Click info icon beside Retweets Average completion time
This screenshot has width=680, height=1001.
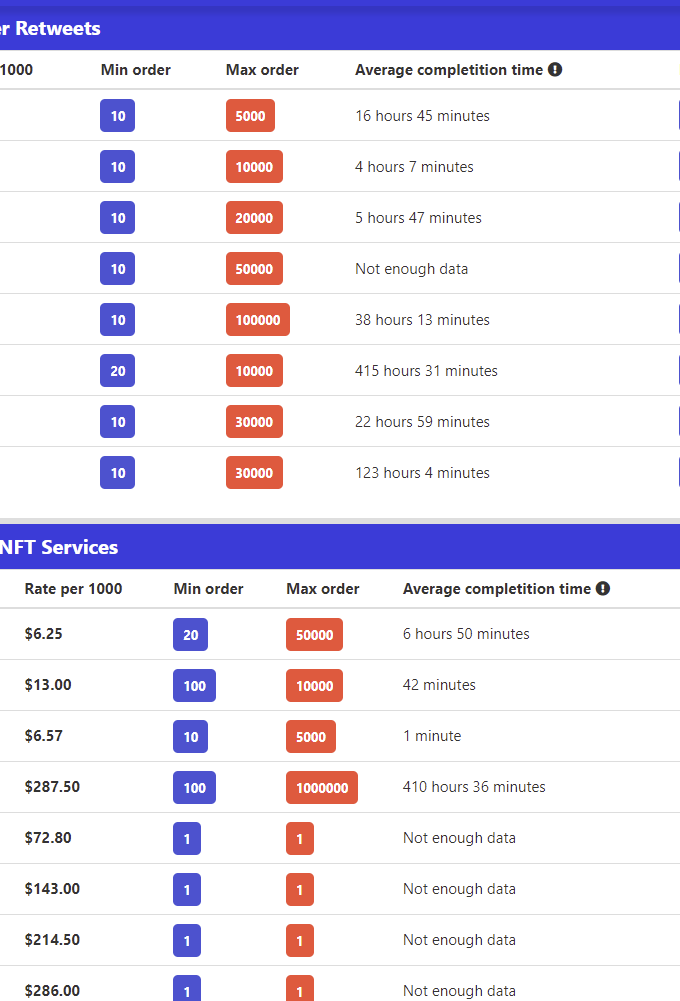pyautogui.click(x=555, y=70)
